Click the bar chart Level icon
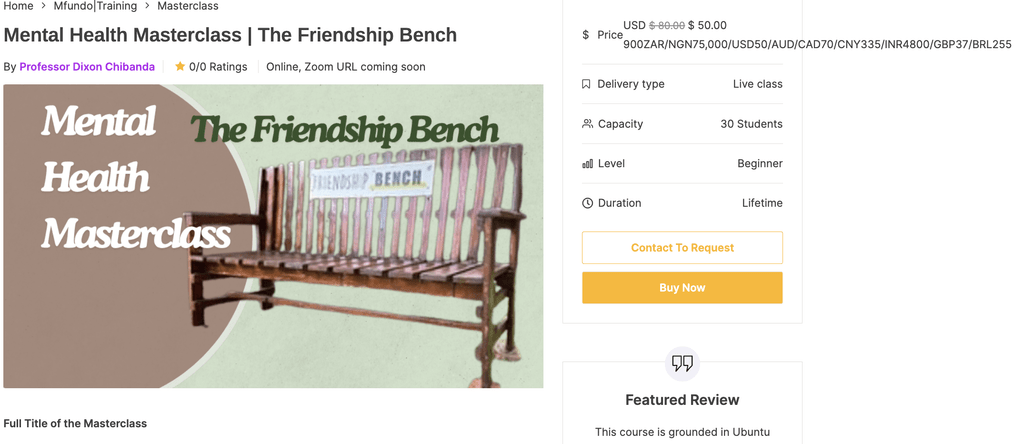Image resolution: width=1024 pixels, height=444 pixels. [587, 164]
